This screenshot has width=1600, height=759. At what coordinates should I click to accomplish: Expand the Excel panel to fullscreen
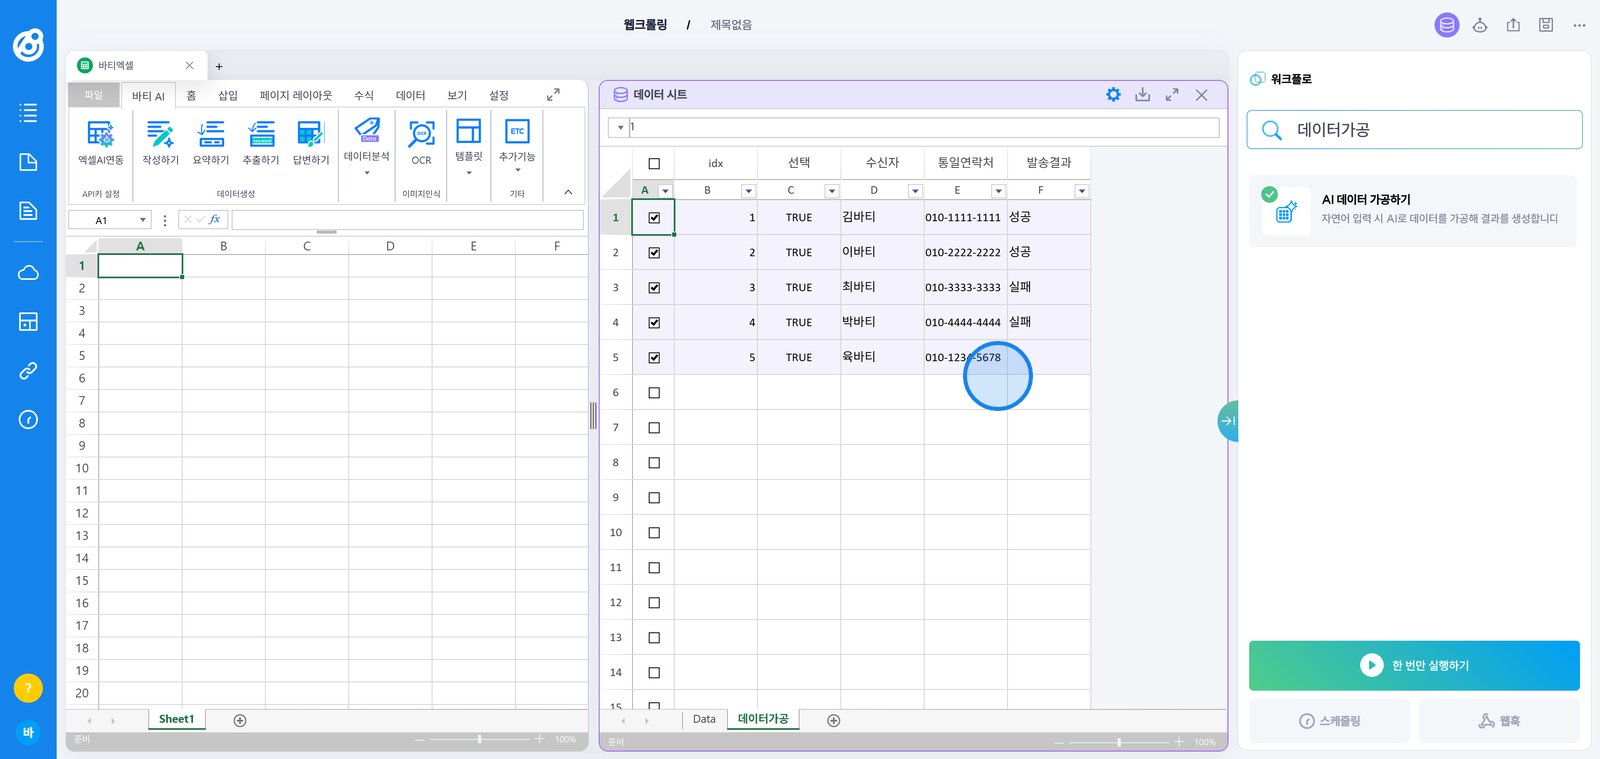[x=553, y=95]
